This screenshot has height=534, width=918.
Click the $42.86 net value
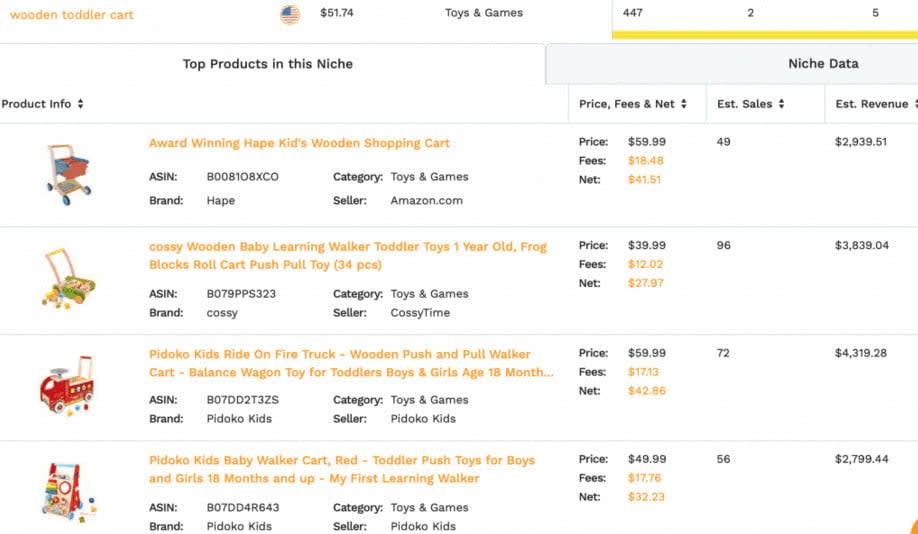point(646,391)
